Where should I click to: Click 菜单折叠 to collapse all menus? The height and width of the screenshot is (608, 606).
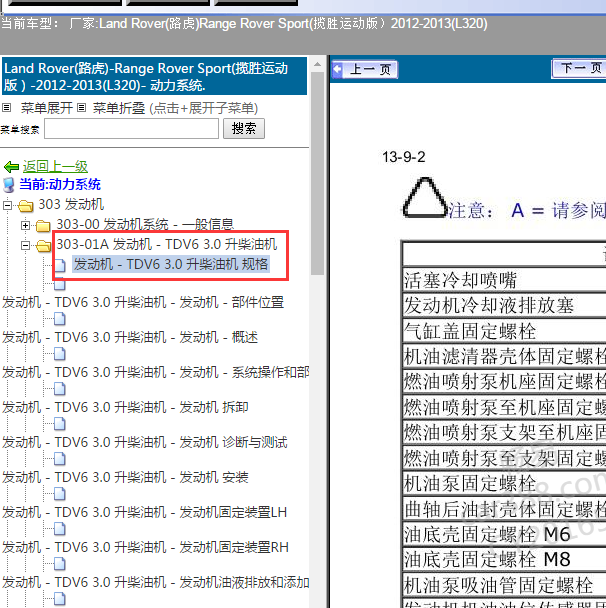(119, 108)
